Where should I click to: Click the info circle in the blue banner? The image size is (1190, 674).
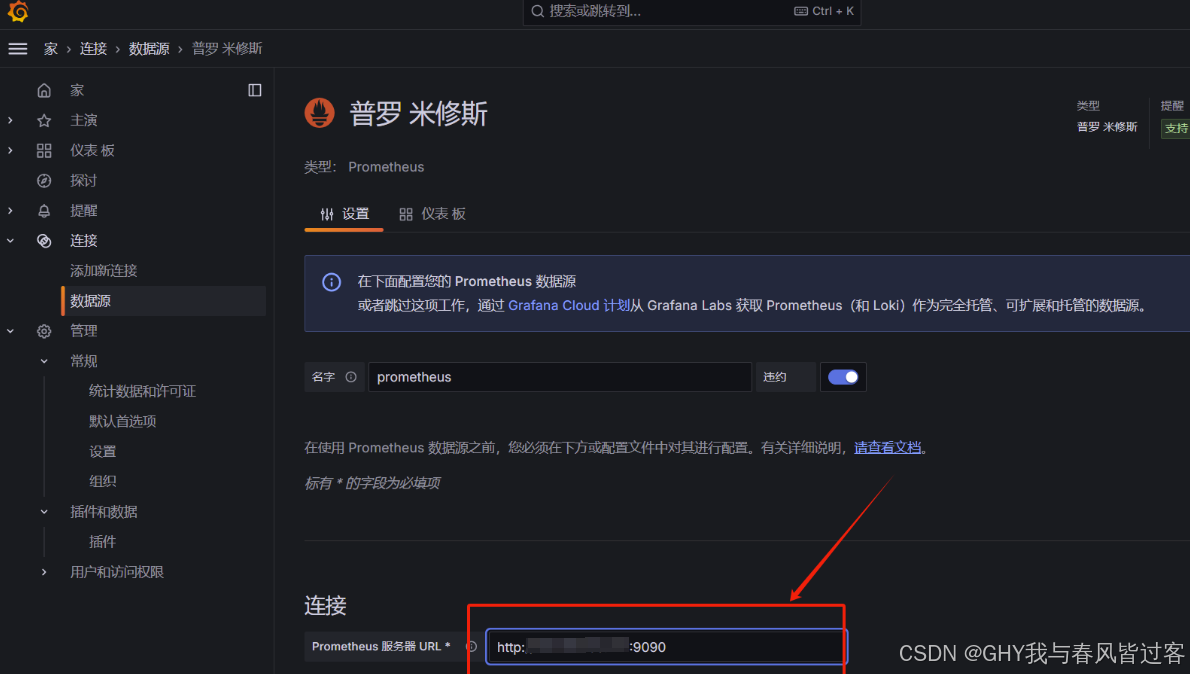pyautogui.click(x=332, y=282)
